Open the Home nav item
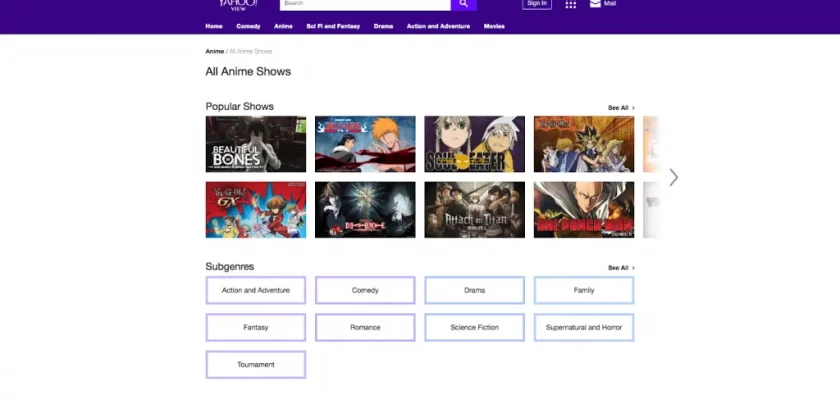 pyautogui.click(x=214, y=26)
